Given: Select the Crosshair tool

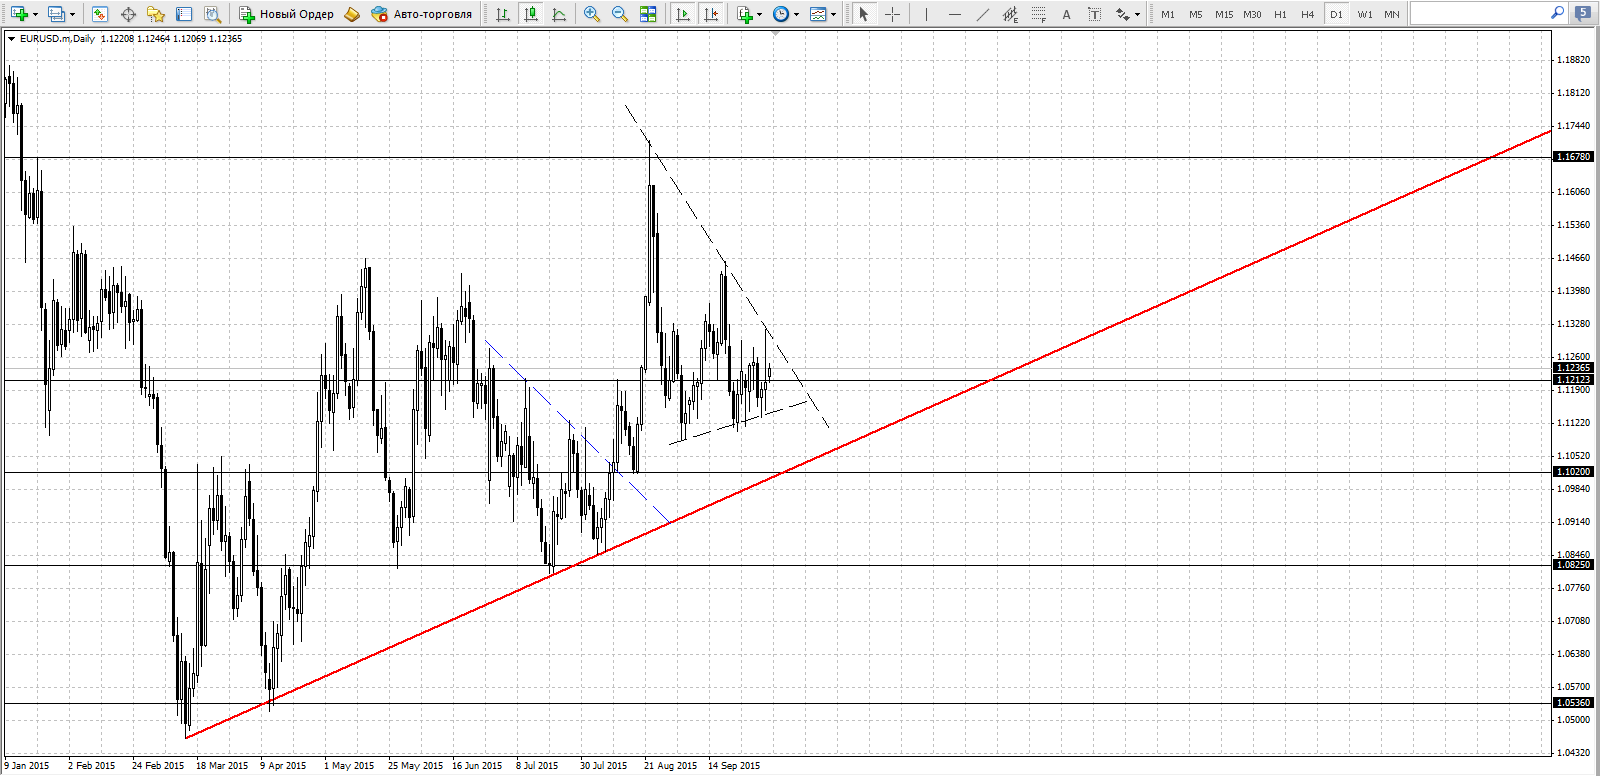Looking at the screenshot, I should pyautogui.click(x=892, y=14).
